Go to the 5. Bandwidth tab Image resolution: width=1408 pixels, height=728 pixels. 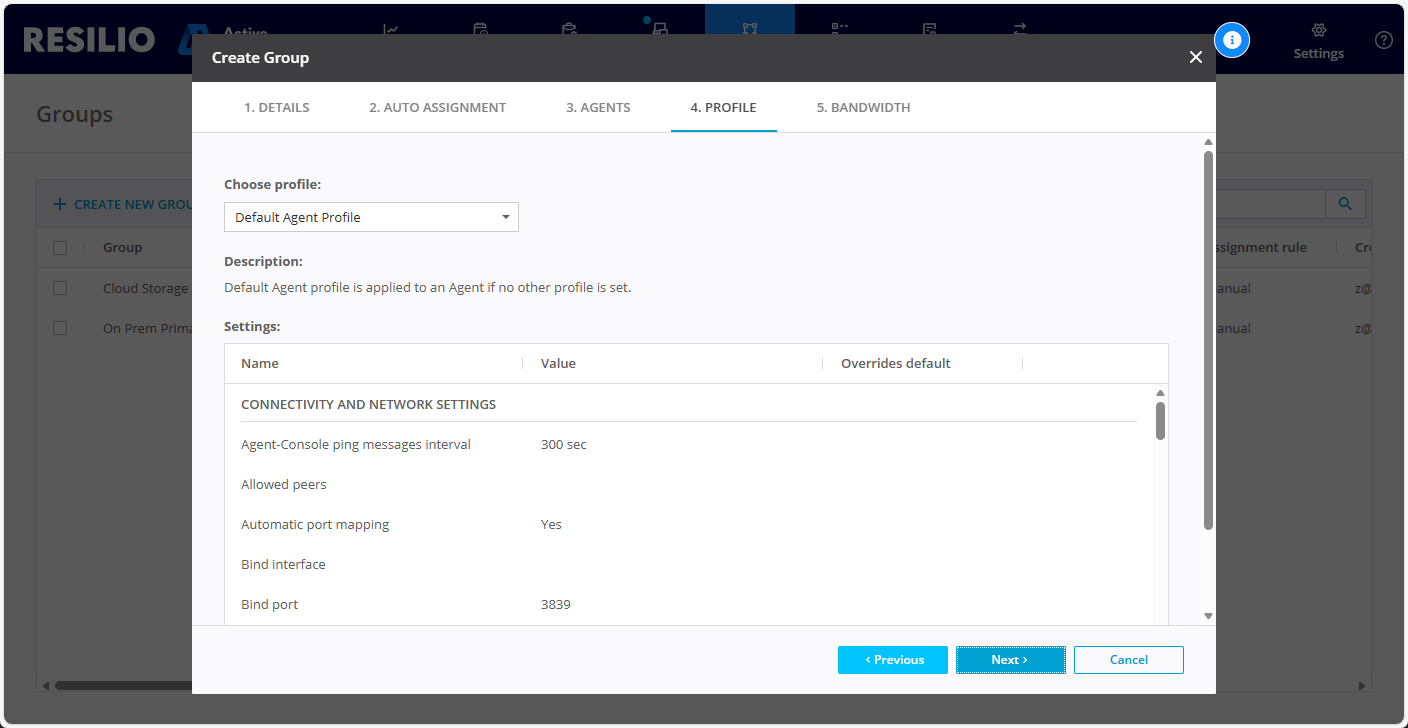click(x=863, y=108)
